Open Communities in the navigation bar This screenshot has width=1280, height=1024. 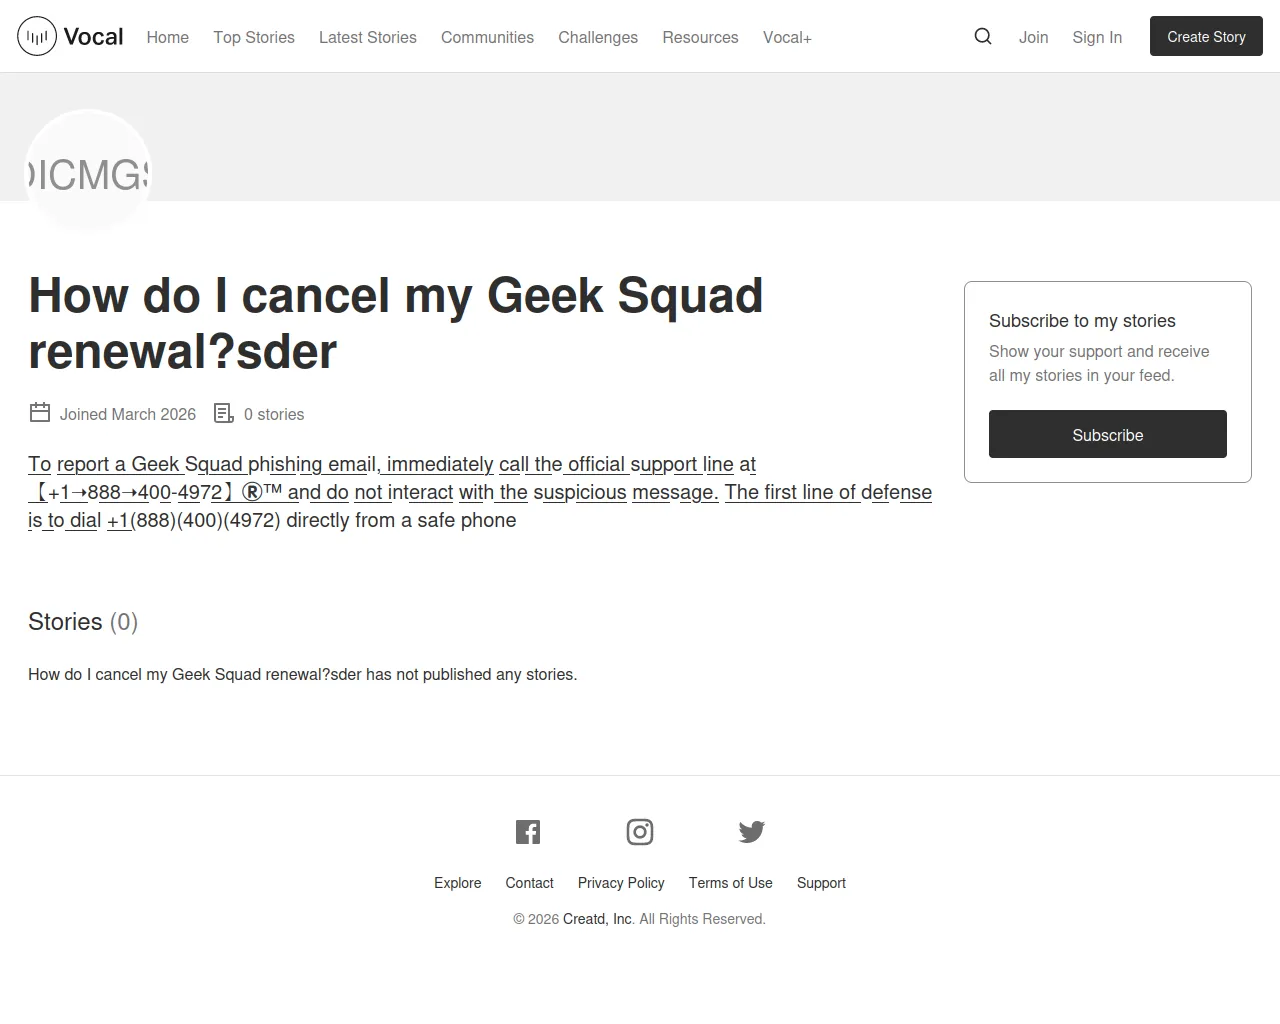pyautogui.click(x=487, y=37)
